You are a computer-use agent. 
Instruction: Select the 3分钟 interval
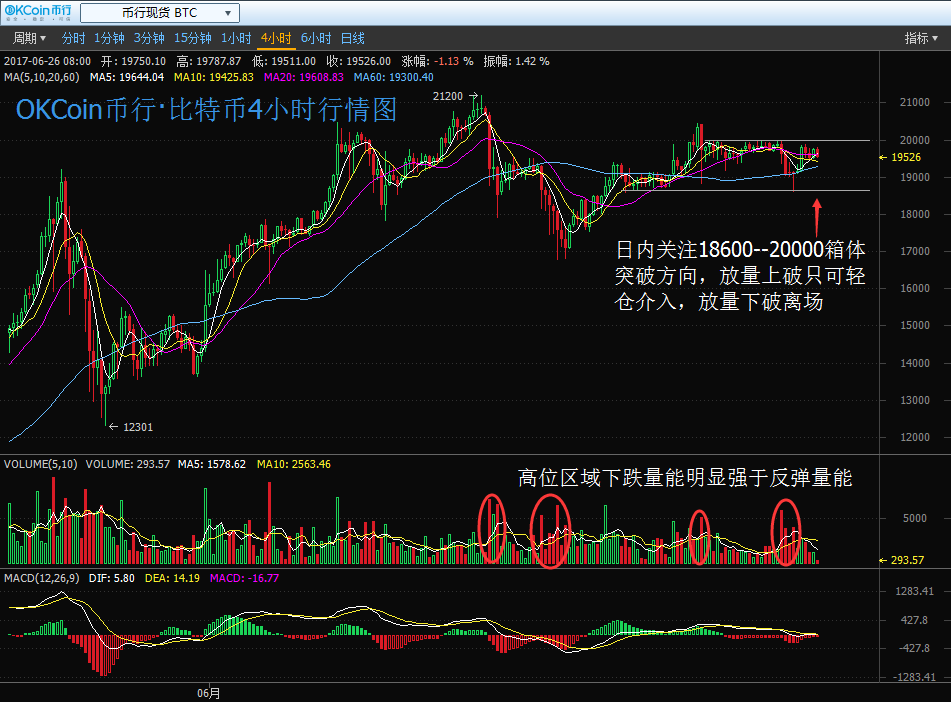pos(149,39)
